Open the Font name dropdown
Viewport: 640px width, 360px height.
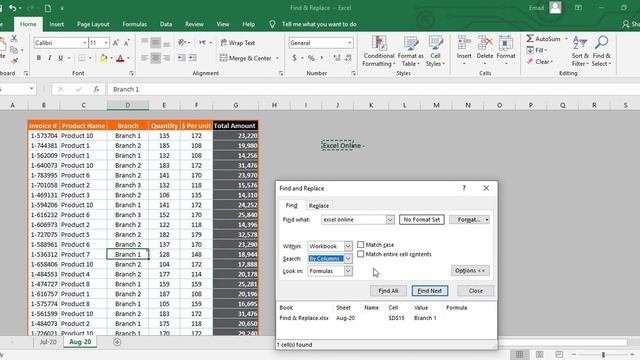coord(84,43)
